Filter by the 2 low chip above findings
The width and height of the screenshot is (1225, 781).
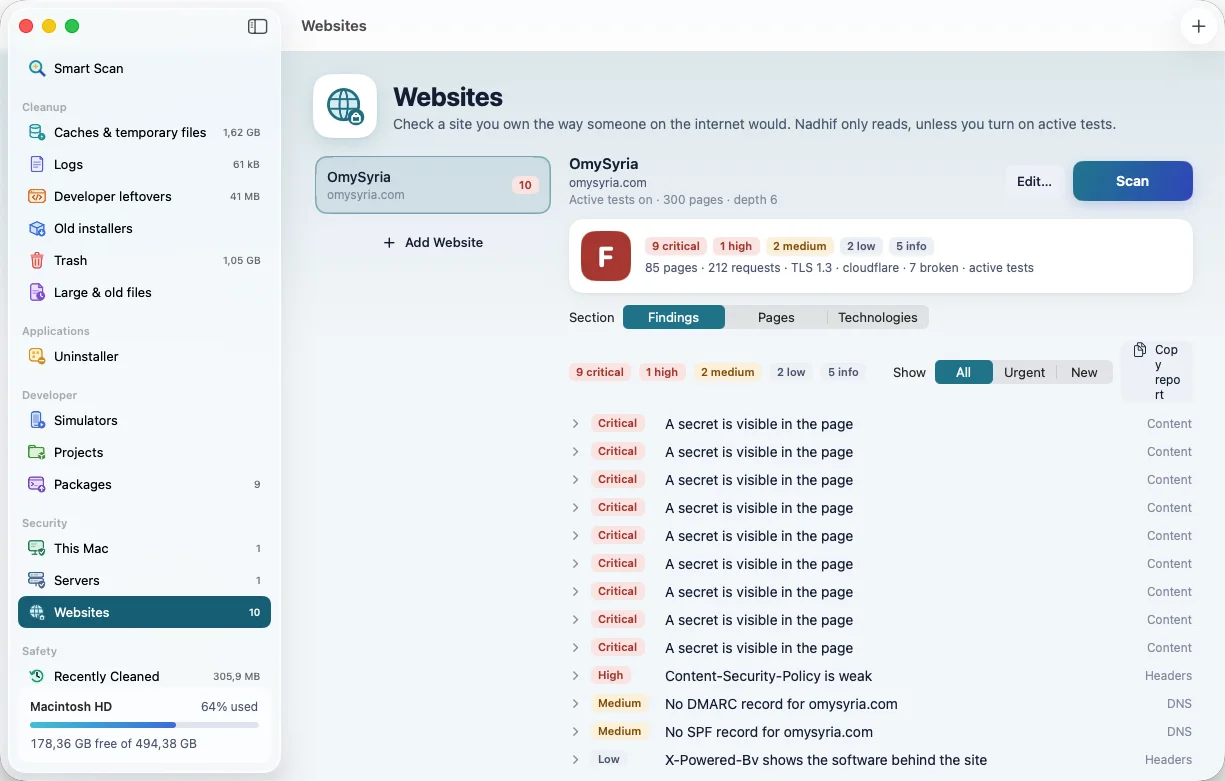click(x=791, y=372)
